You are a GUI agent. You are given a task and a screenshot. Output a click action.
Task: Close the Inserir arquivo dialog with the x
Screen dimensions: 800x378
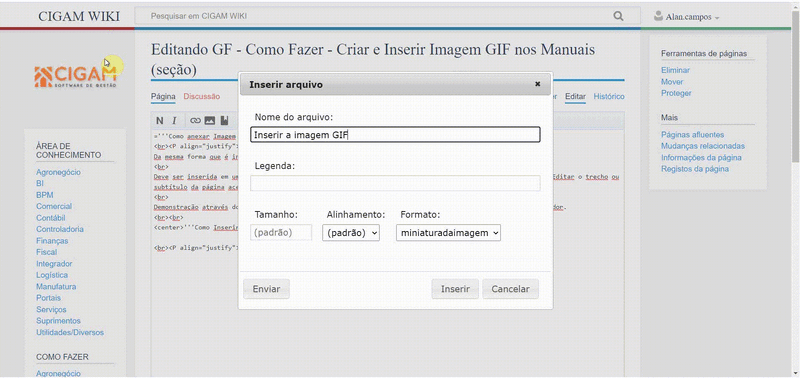(537, 84)
